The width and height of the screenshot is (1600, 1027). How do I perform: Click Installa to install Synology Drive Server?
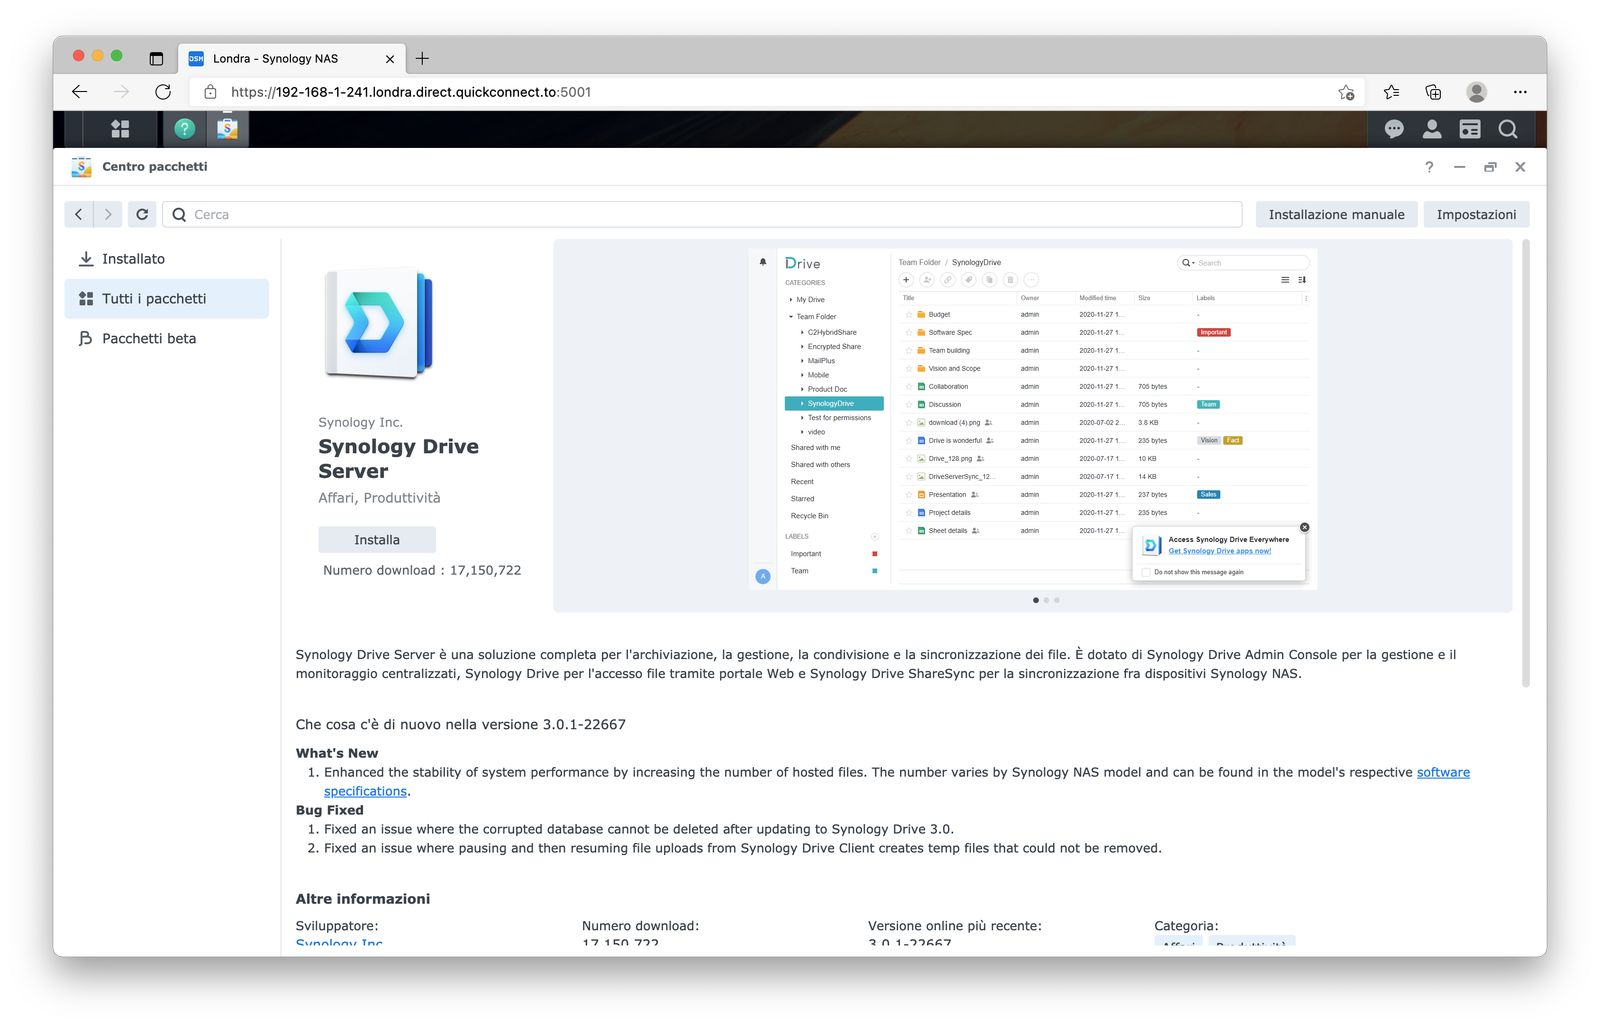point(377,540)
